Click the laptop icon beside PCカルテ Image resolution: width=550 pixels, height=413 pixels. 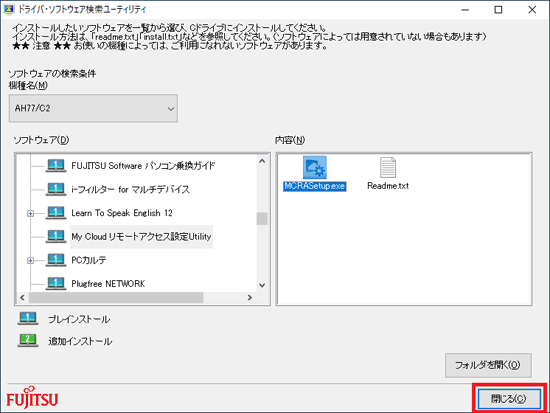56,260
